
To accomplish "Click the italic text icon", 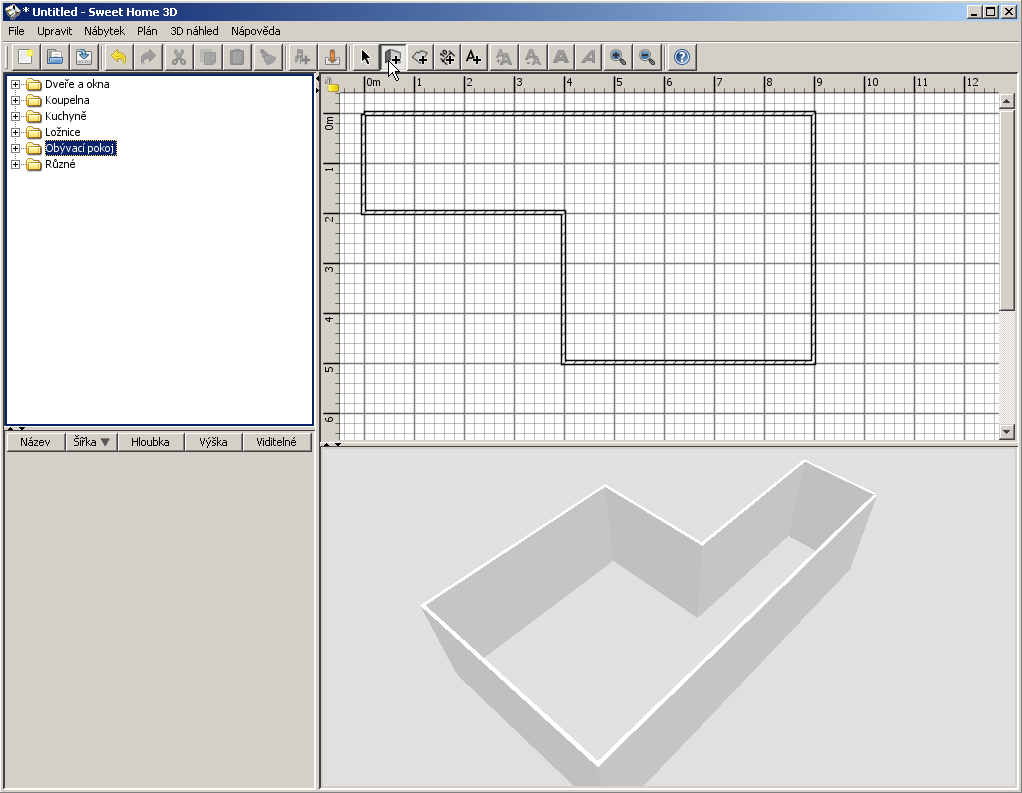I will pos(589,57).
